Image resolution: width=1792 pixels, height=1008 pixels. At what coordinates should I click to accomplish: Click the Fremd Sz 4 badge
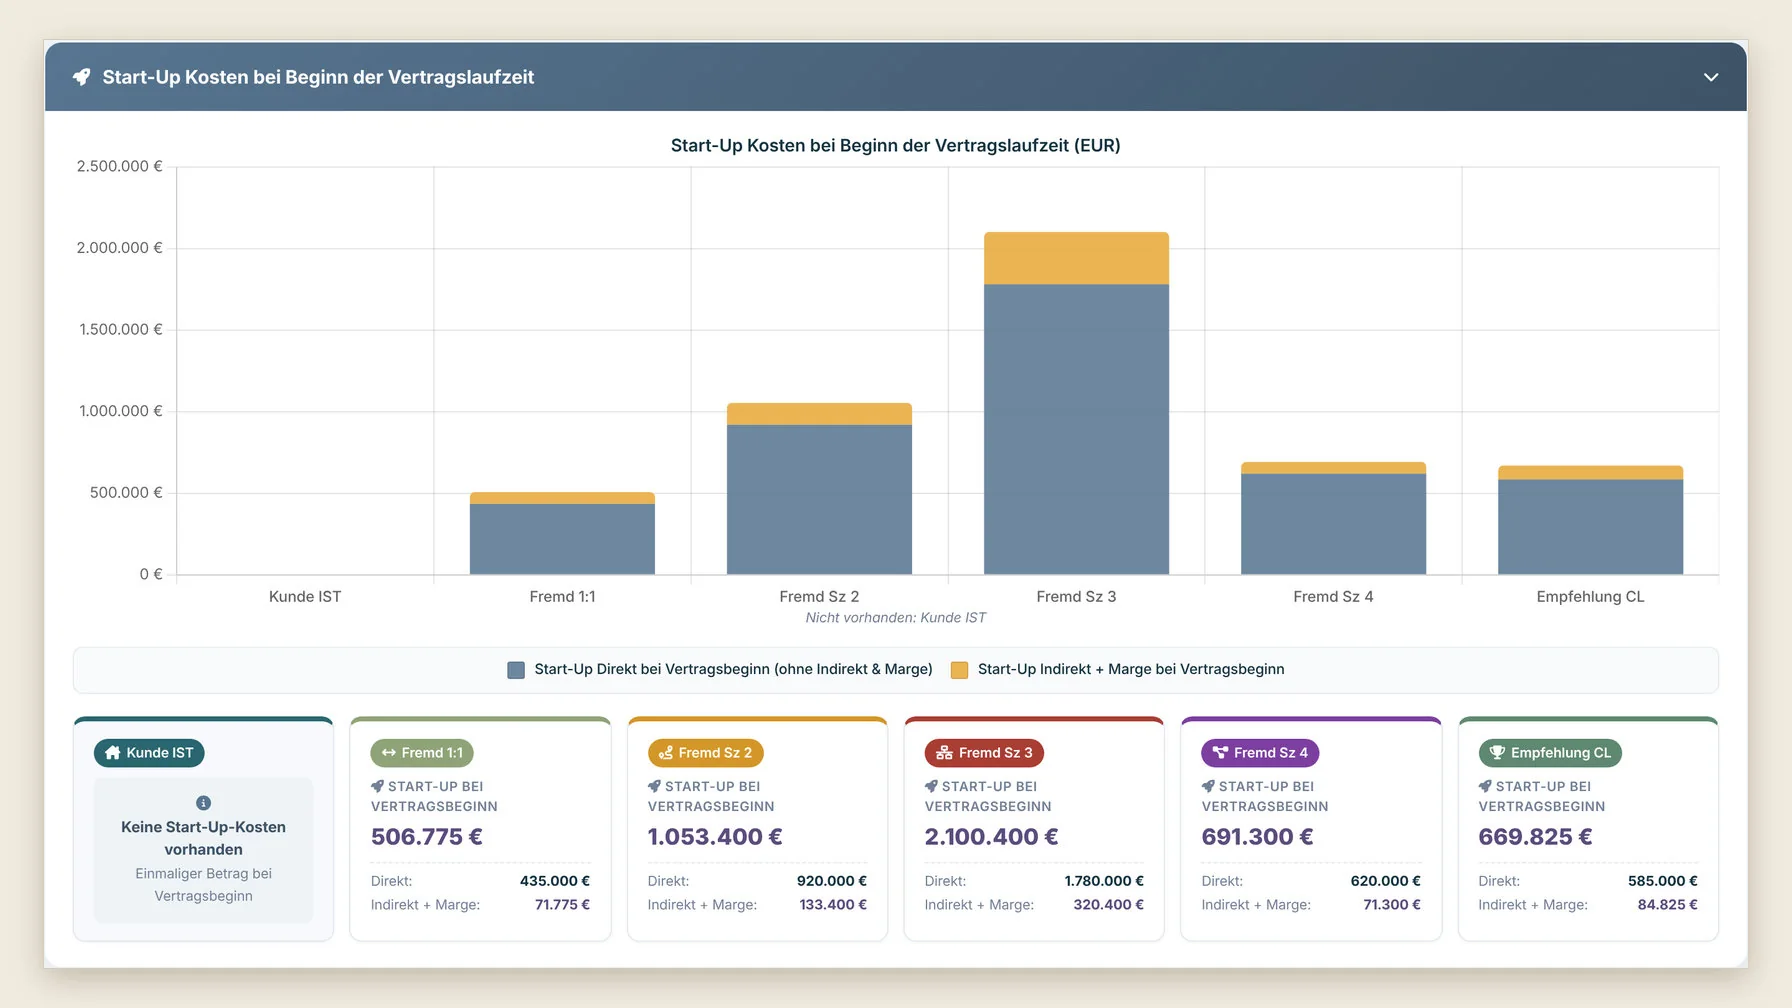(x=1260, y=753)
